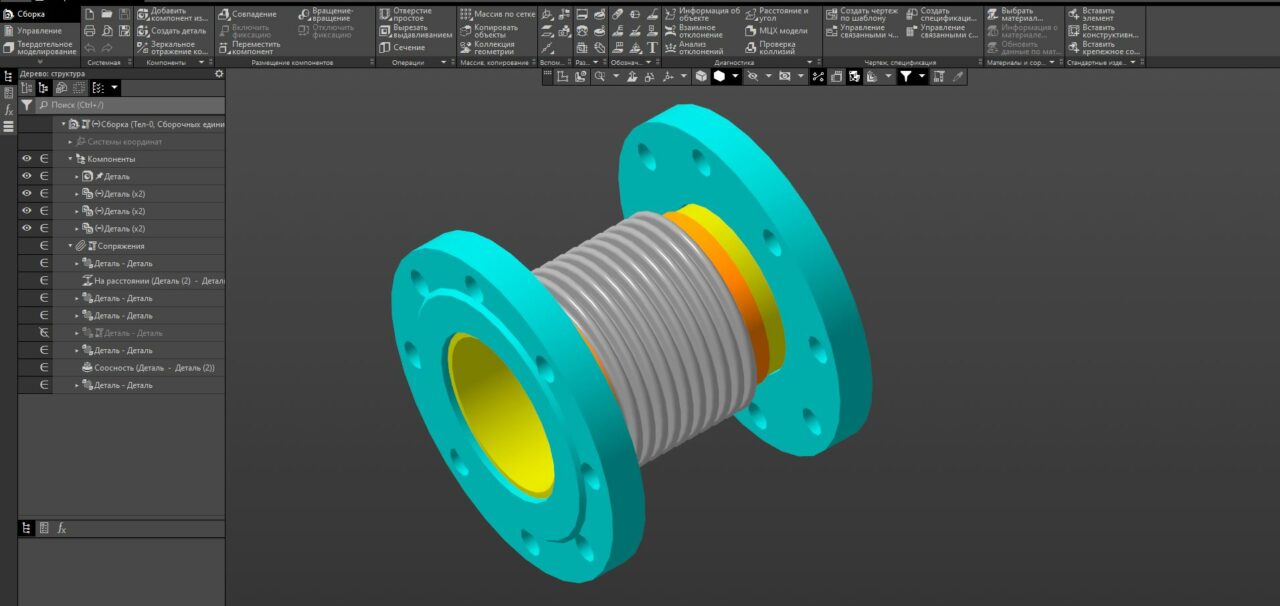Choose the Переместить компонент tool
The width and height of the screenshot is (1280, 606).
249,48
